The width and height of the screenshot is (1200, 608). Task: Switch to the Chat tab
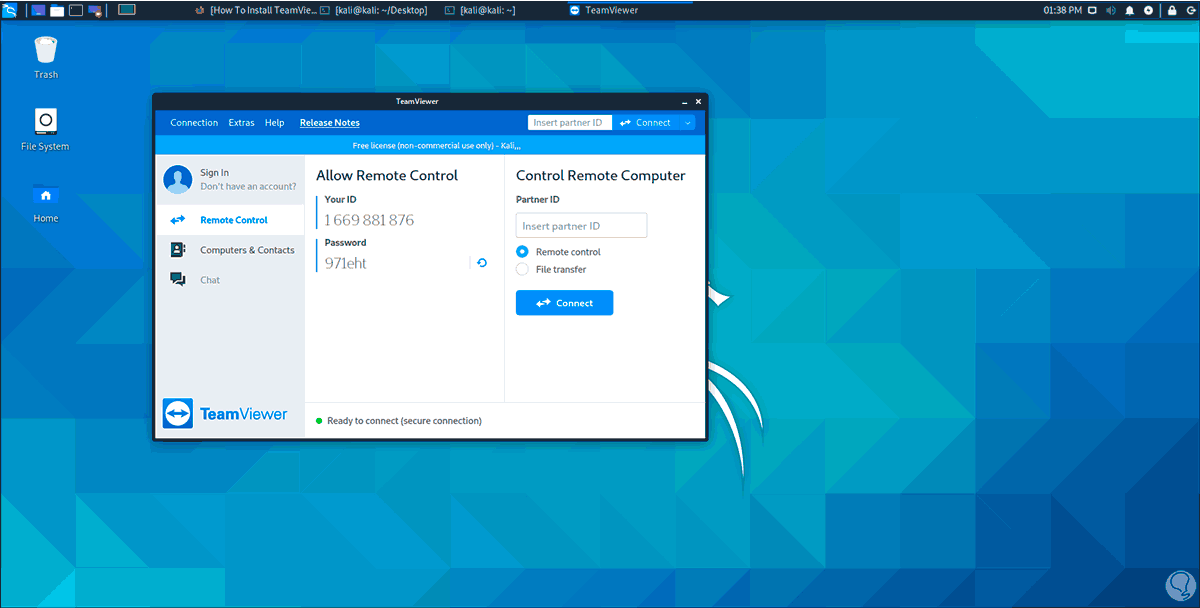coord(230,280)
